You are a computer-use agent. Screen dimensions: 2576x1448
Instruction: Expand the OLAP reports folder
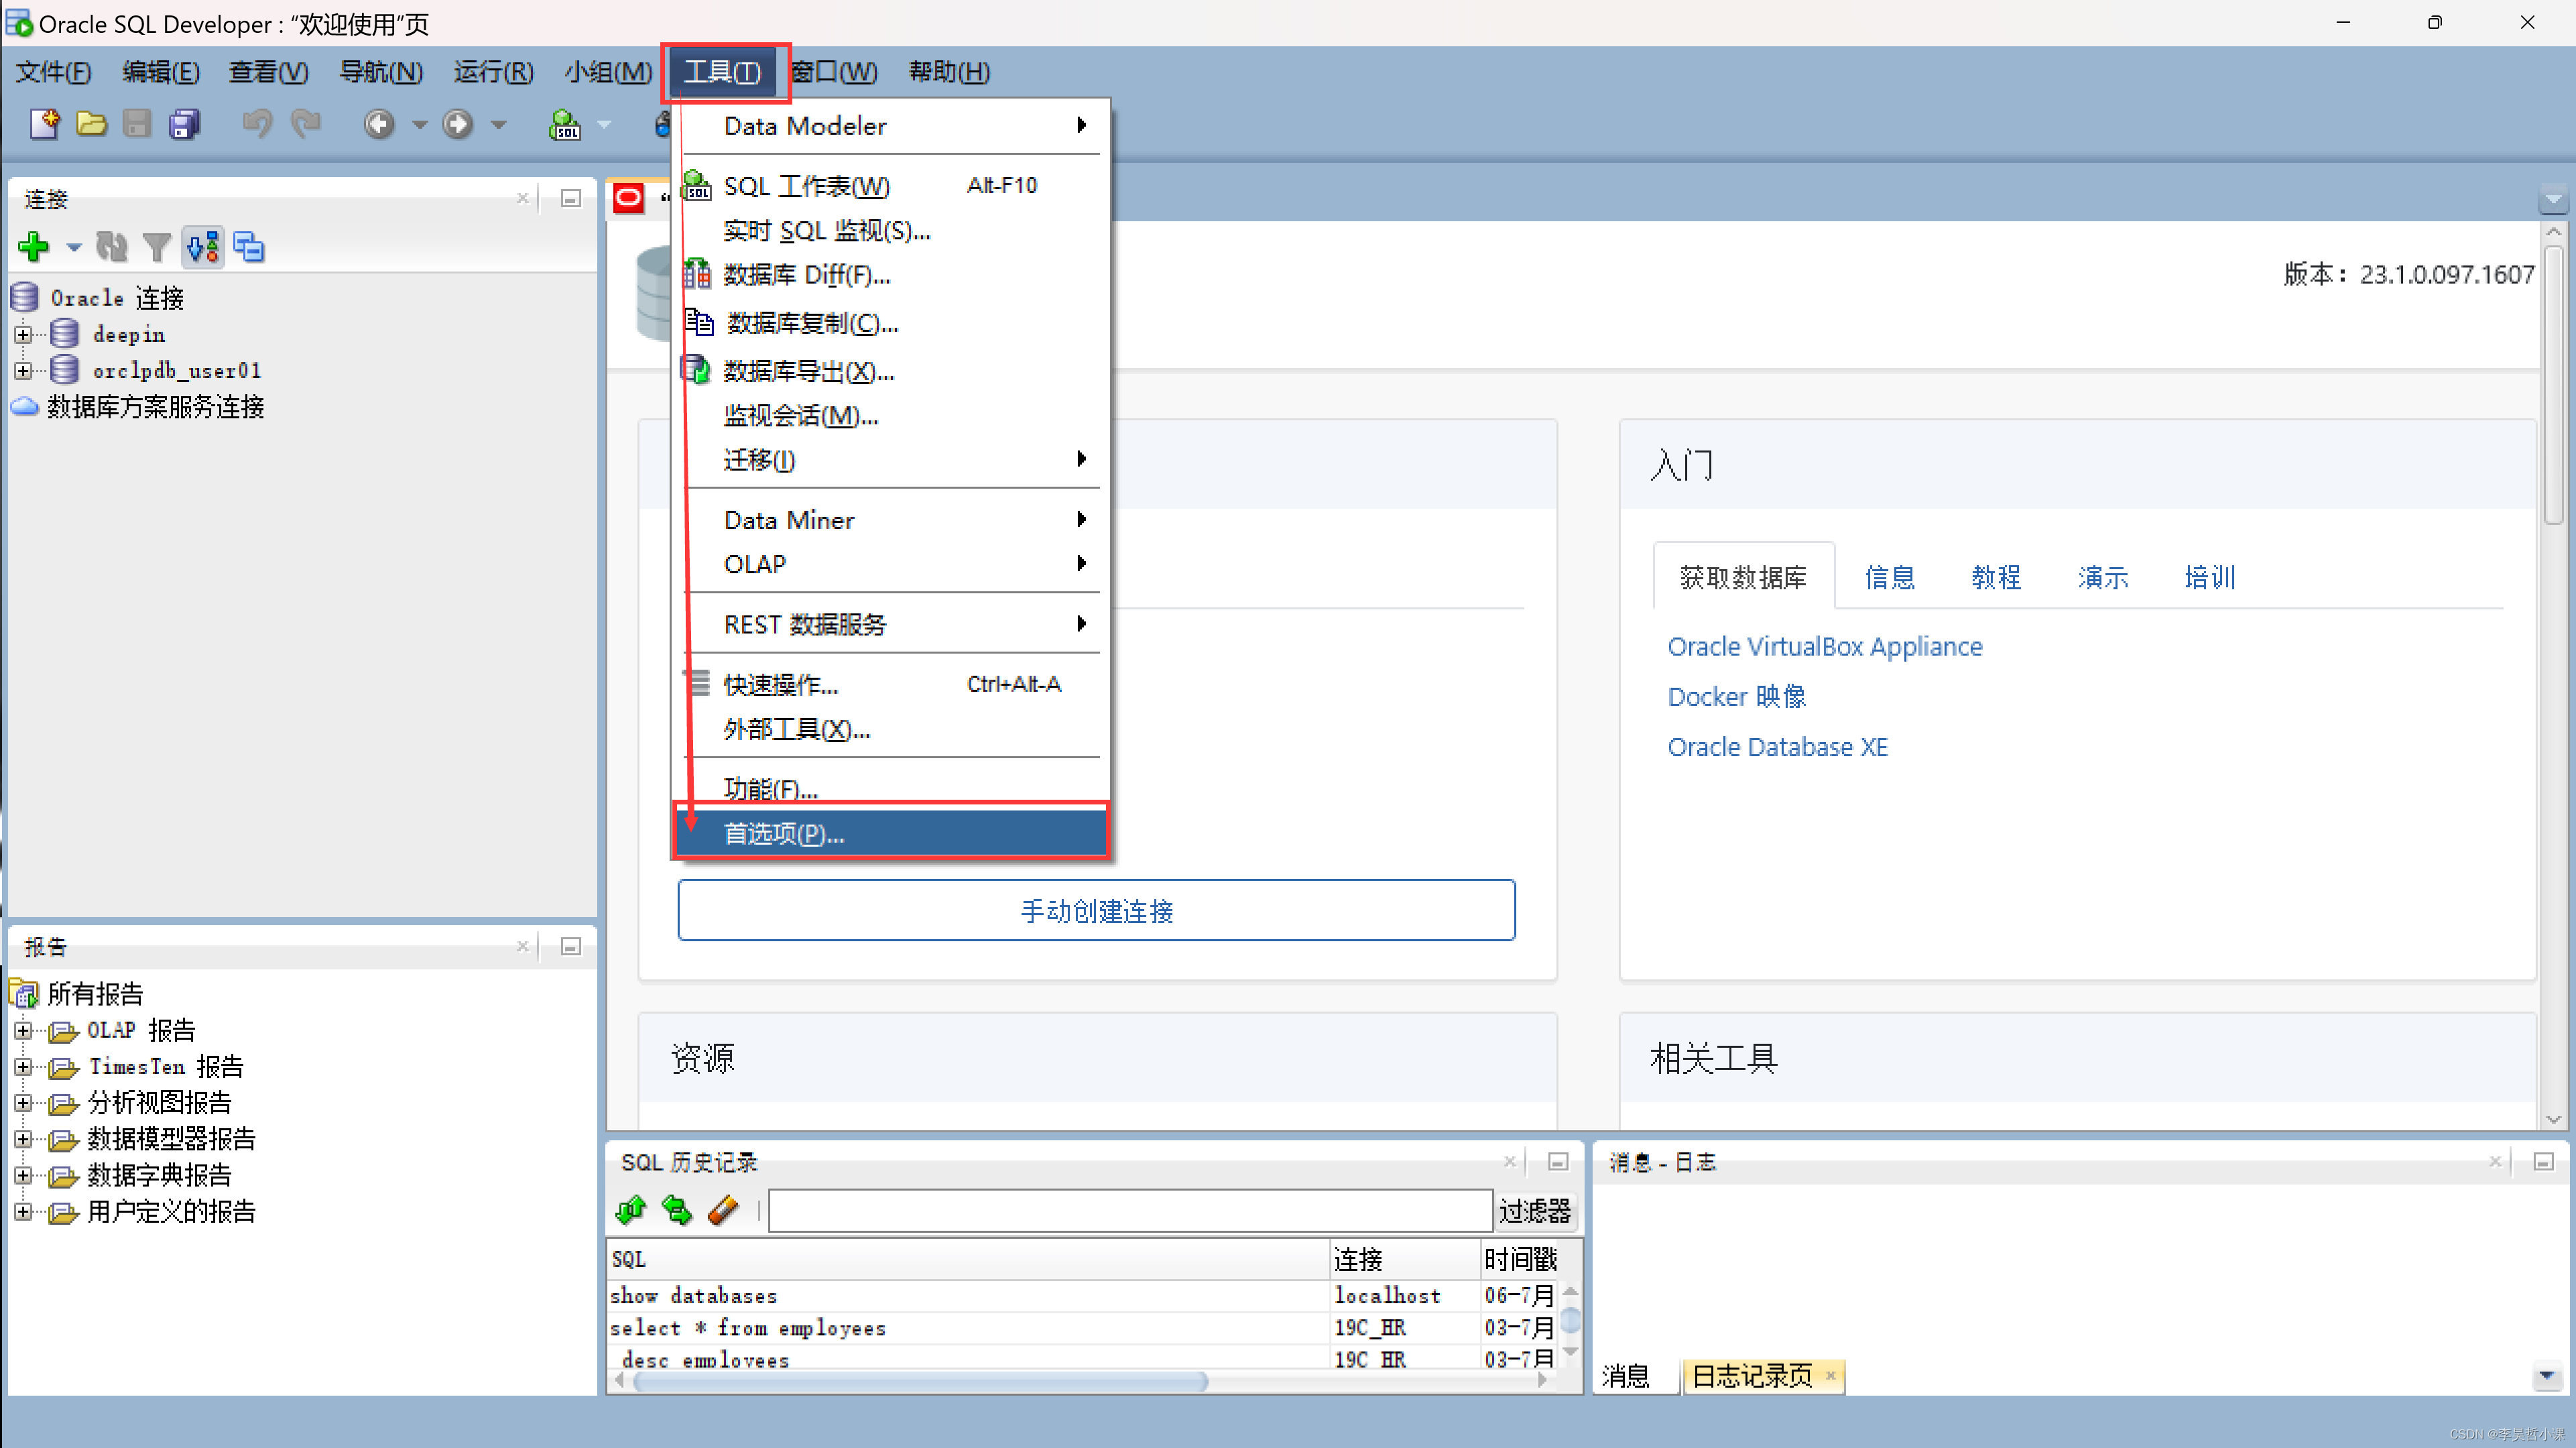click(23, 1030)
